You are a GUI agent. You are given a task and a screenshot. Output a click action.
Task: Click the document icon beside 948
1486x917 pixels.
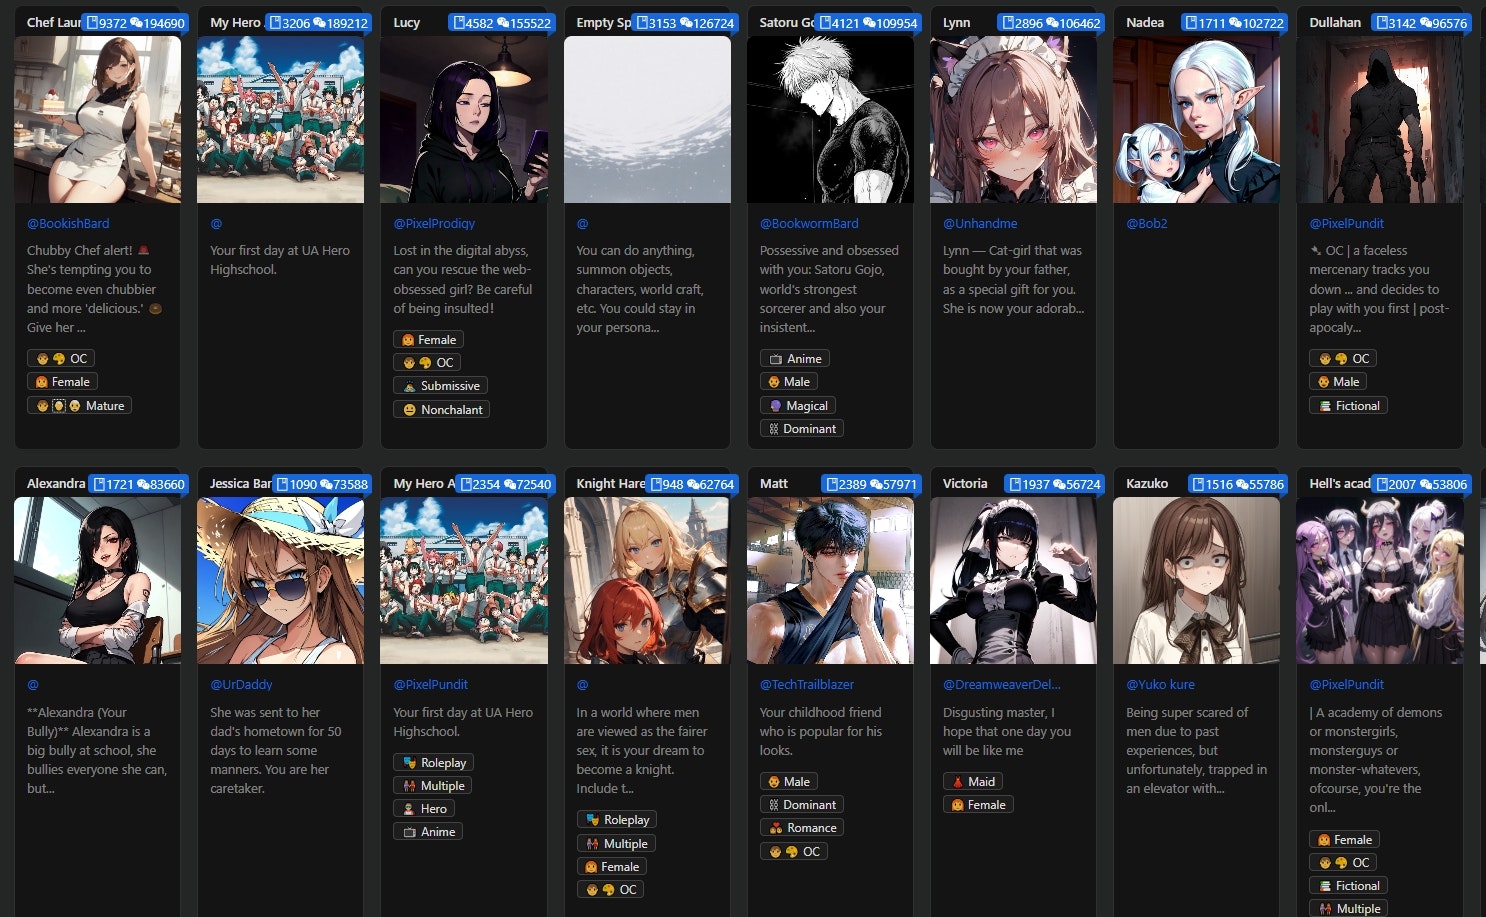pyautogui.click(x=655, y=484)
